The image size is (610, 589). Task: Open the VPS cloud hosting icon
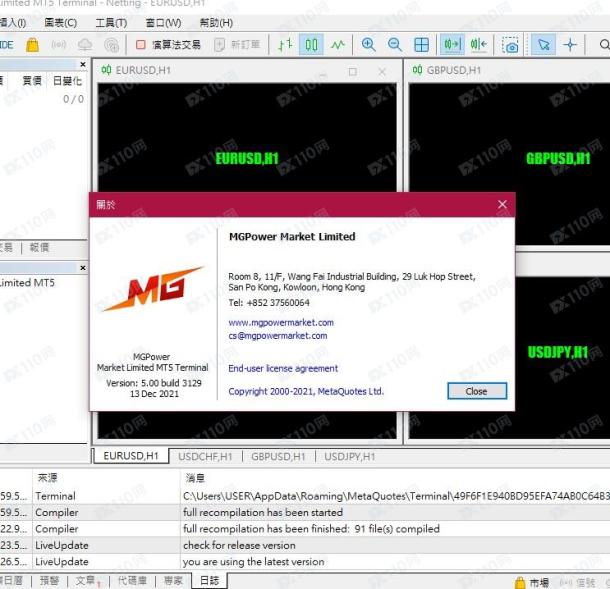[x=85, y=45]
